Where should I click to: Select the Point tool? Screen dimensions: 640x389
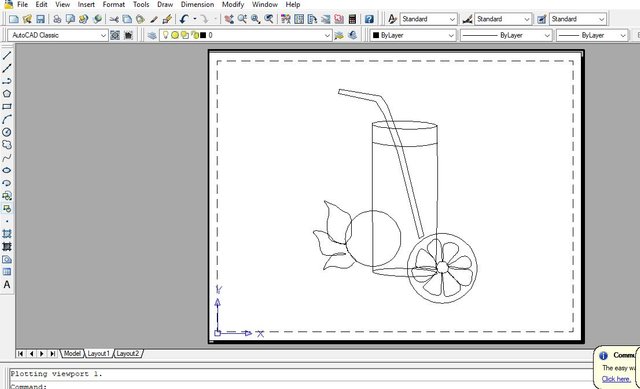pyautogui.click(x=7, y=221)
